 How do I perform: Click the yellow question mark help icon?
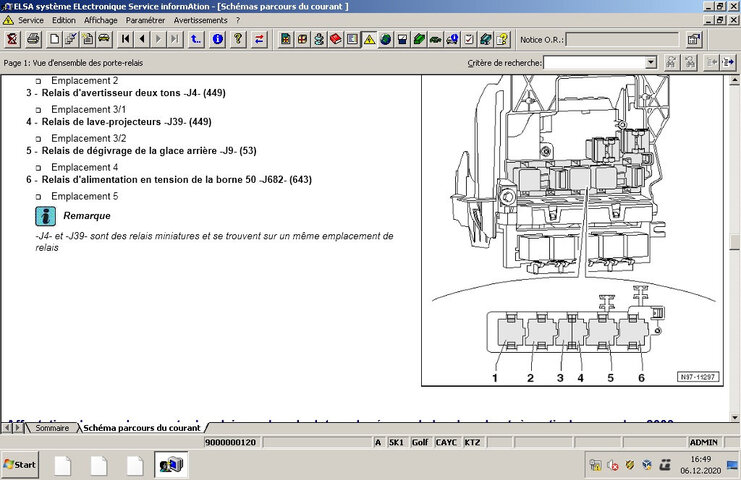[x=238, y=39]
